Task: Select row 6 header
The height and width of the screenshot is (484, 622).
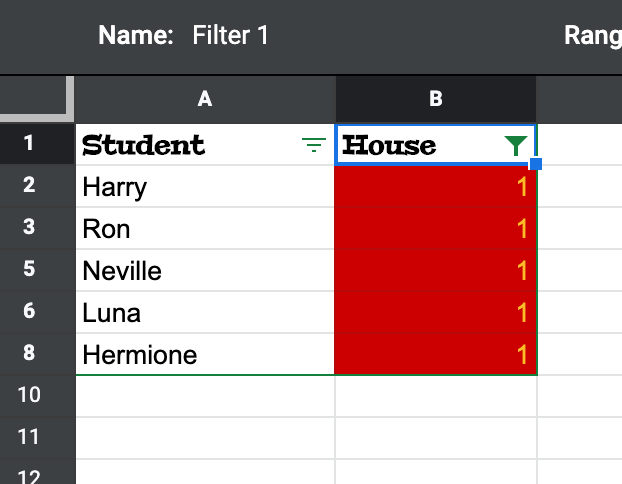Action: coord(28,312)
